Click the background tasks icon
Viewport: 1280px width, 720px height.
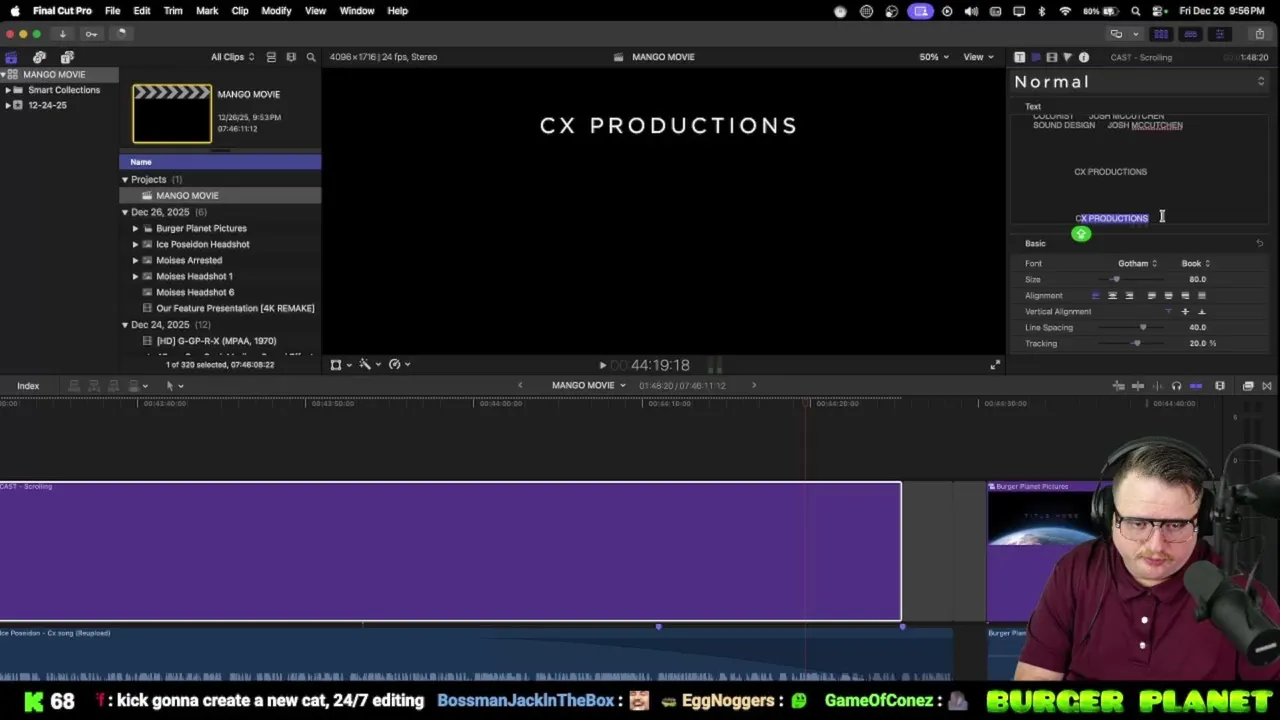[x=120, y=34]
